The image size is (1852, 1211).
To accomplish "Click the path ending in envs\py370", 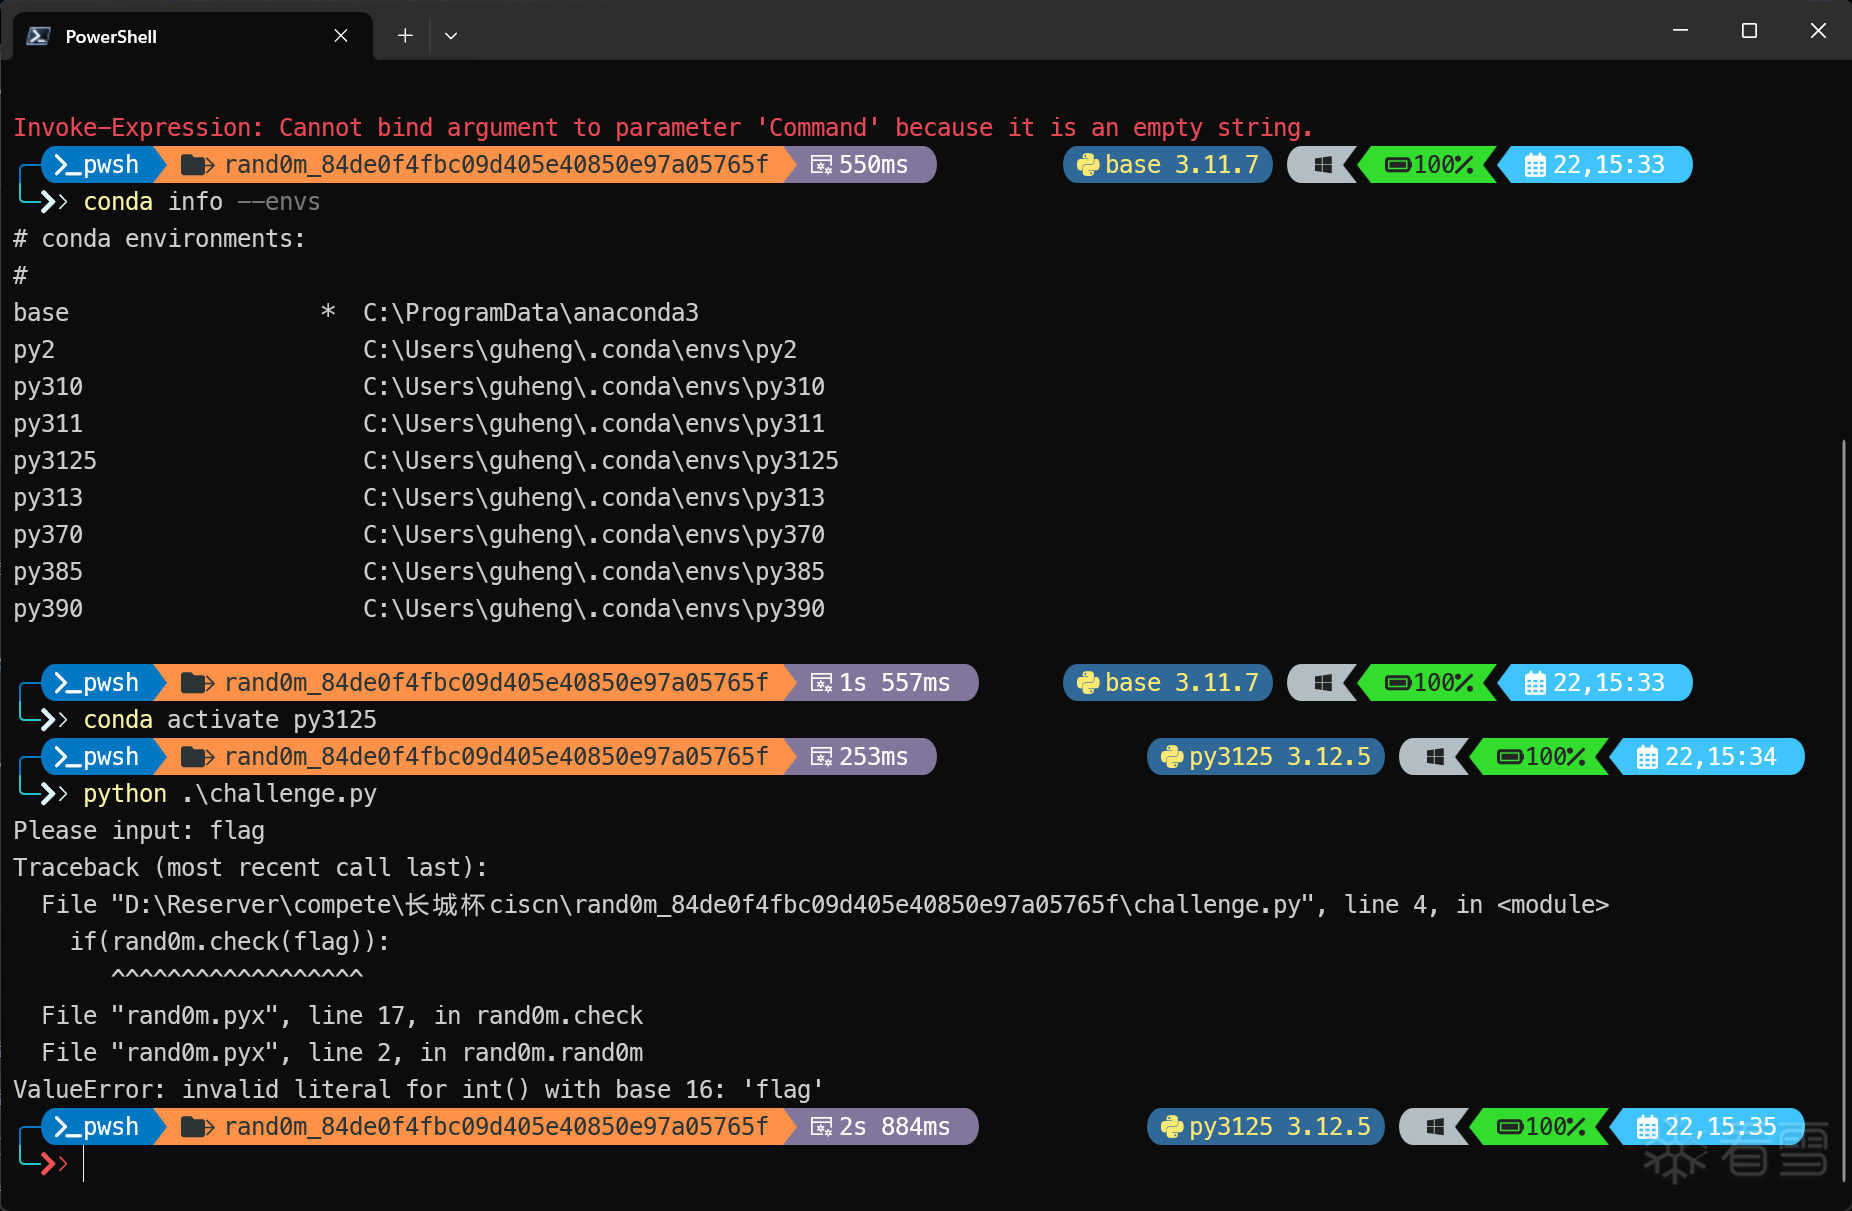I will 594,535.
